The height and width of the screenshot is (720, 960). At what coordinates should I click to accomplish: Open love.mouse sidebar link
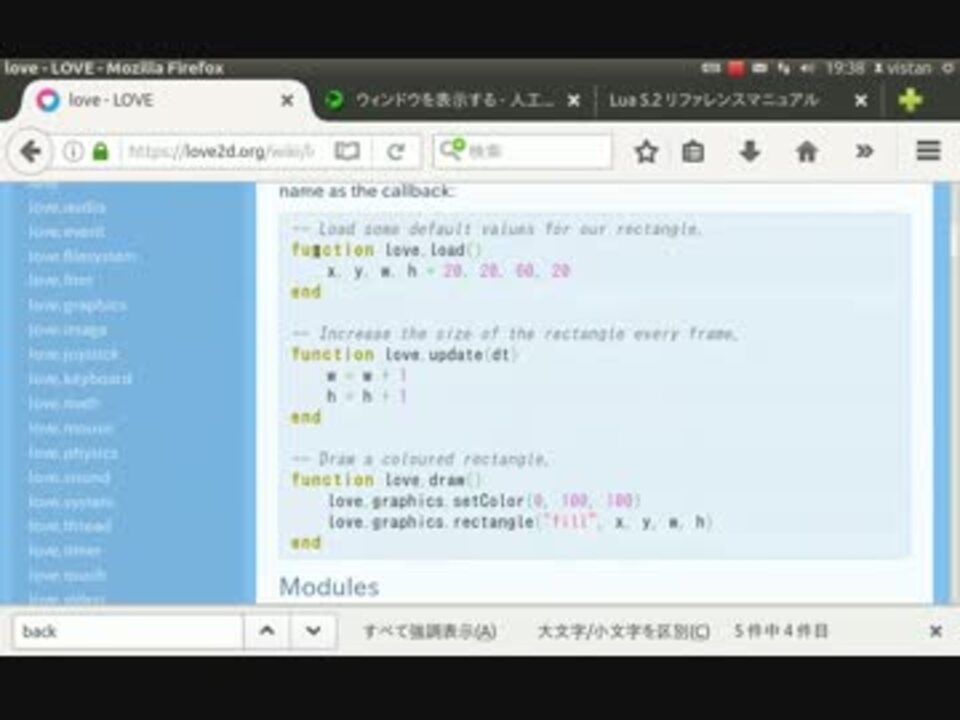(x=71, y=427)
